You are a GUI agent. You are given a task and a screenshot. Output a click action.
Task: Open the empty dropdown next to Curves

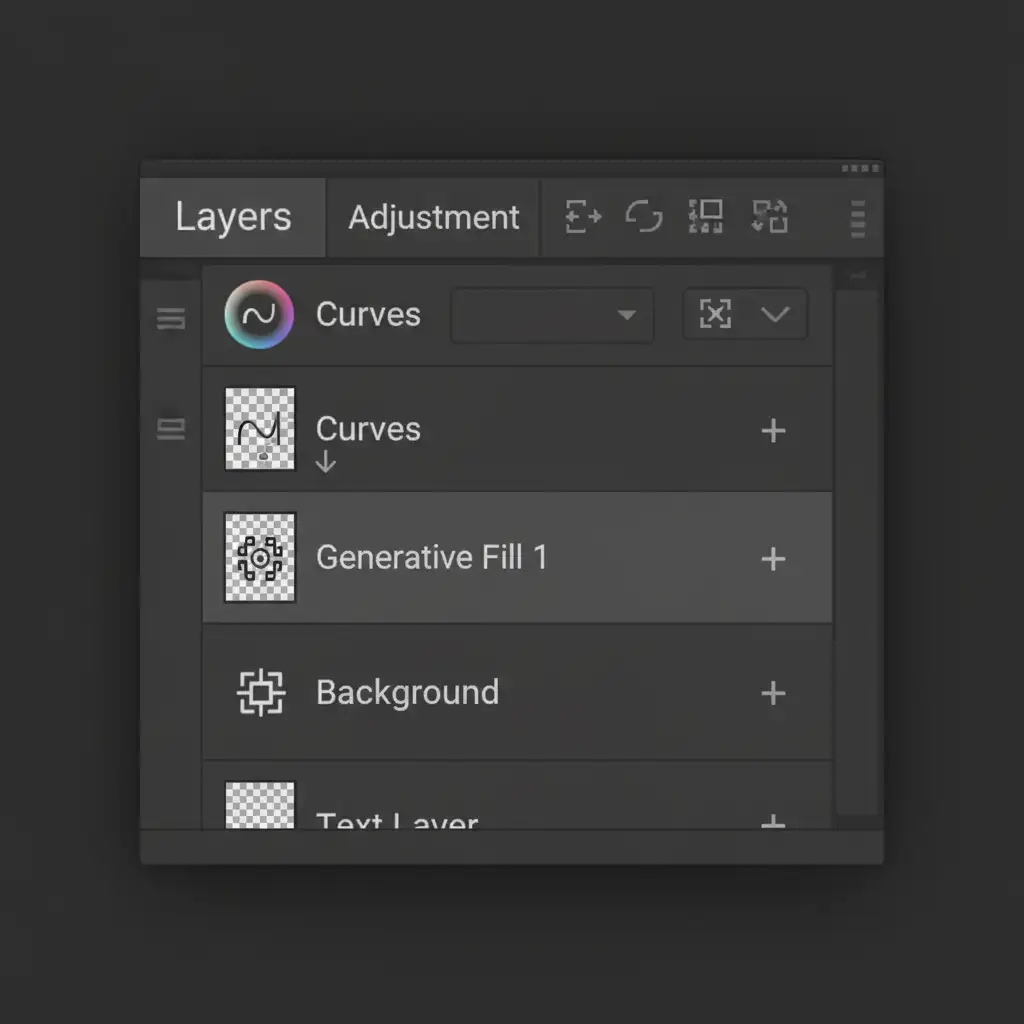point(552,315)
